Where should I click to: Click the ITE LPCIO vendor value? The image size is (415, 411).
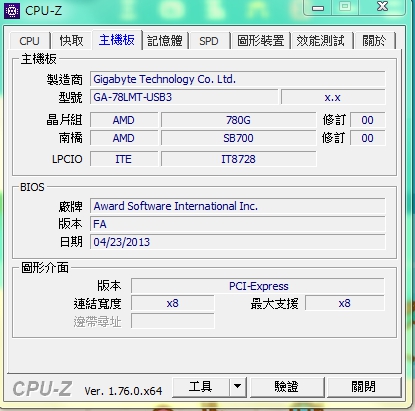click(x=124, y=159)
